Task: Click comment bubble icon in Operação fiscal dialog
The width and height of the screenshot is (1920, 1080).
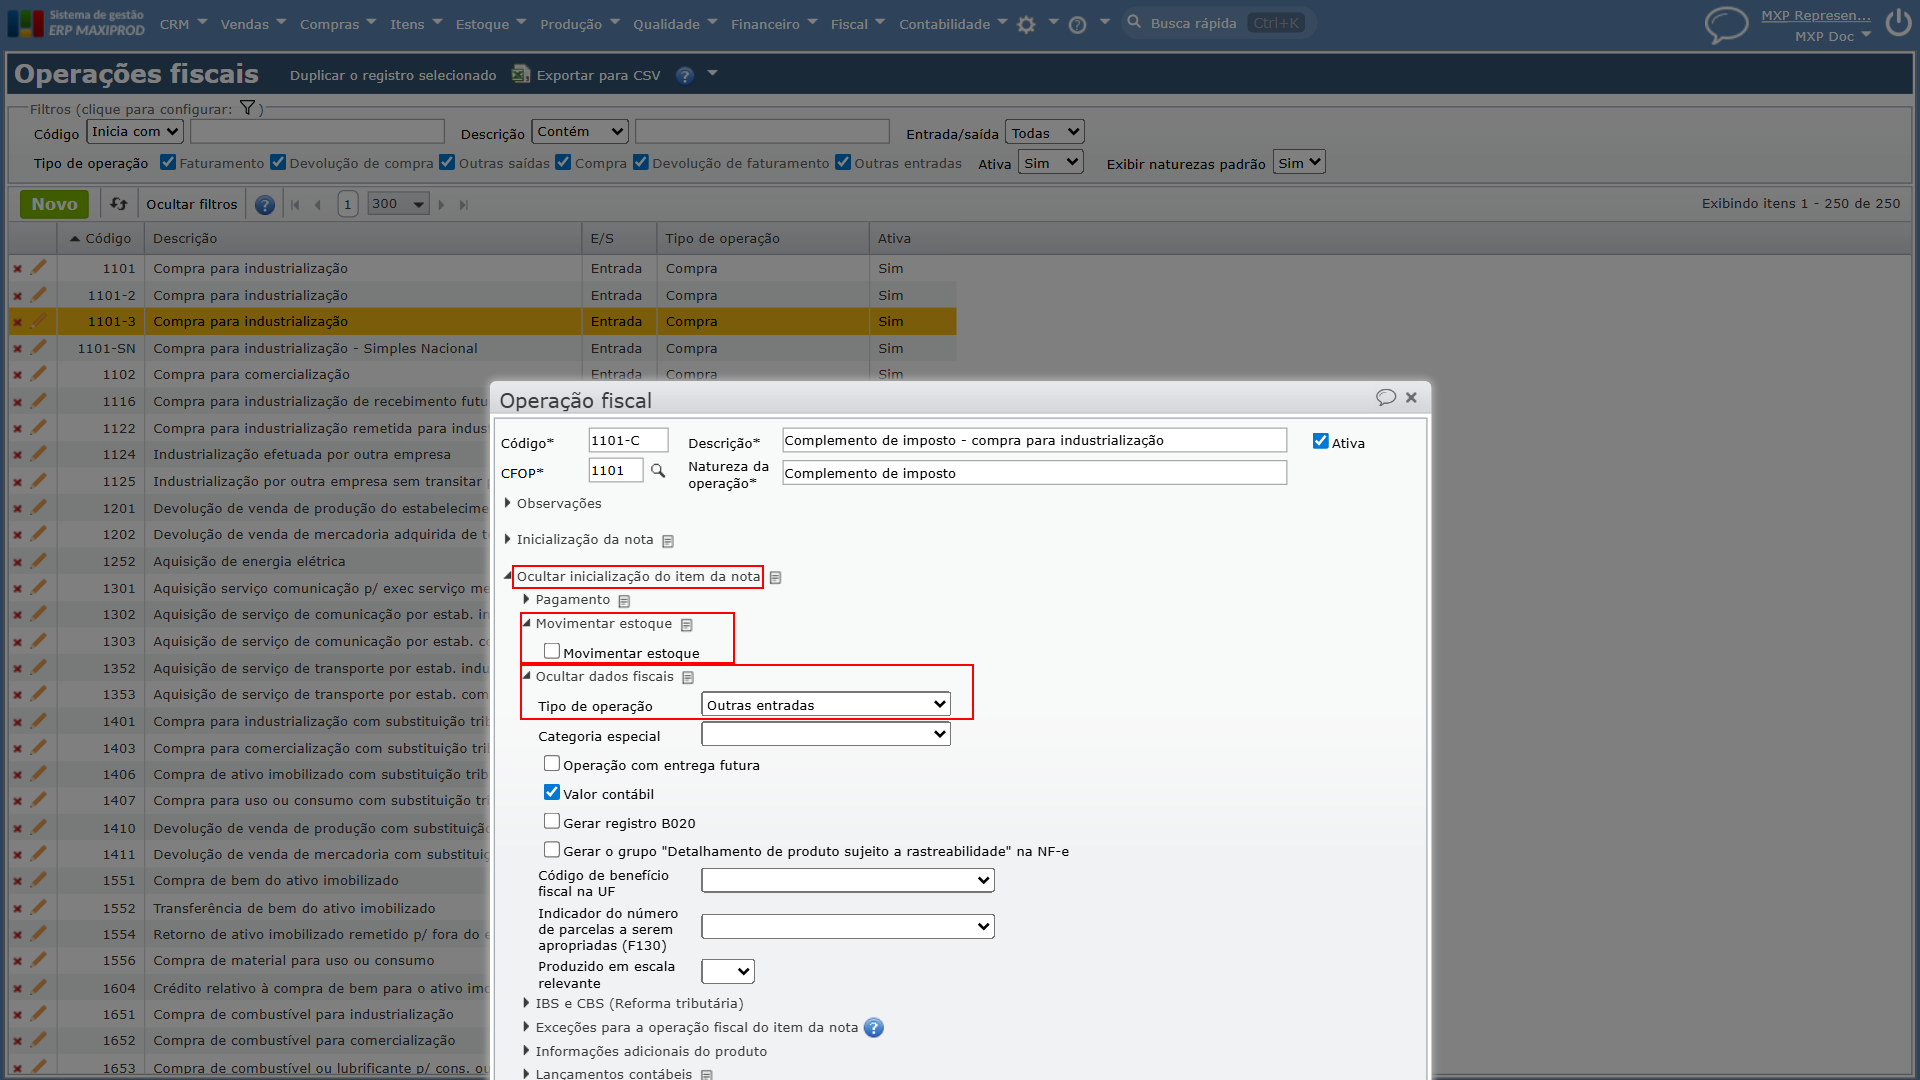Action: point(1385,397)
